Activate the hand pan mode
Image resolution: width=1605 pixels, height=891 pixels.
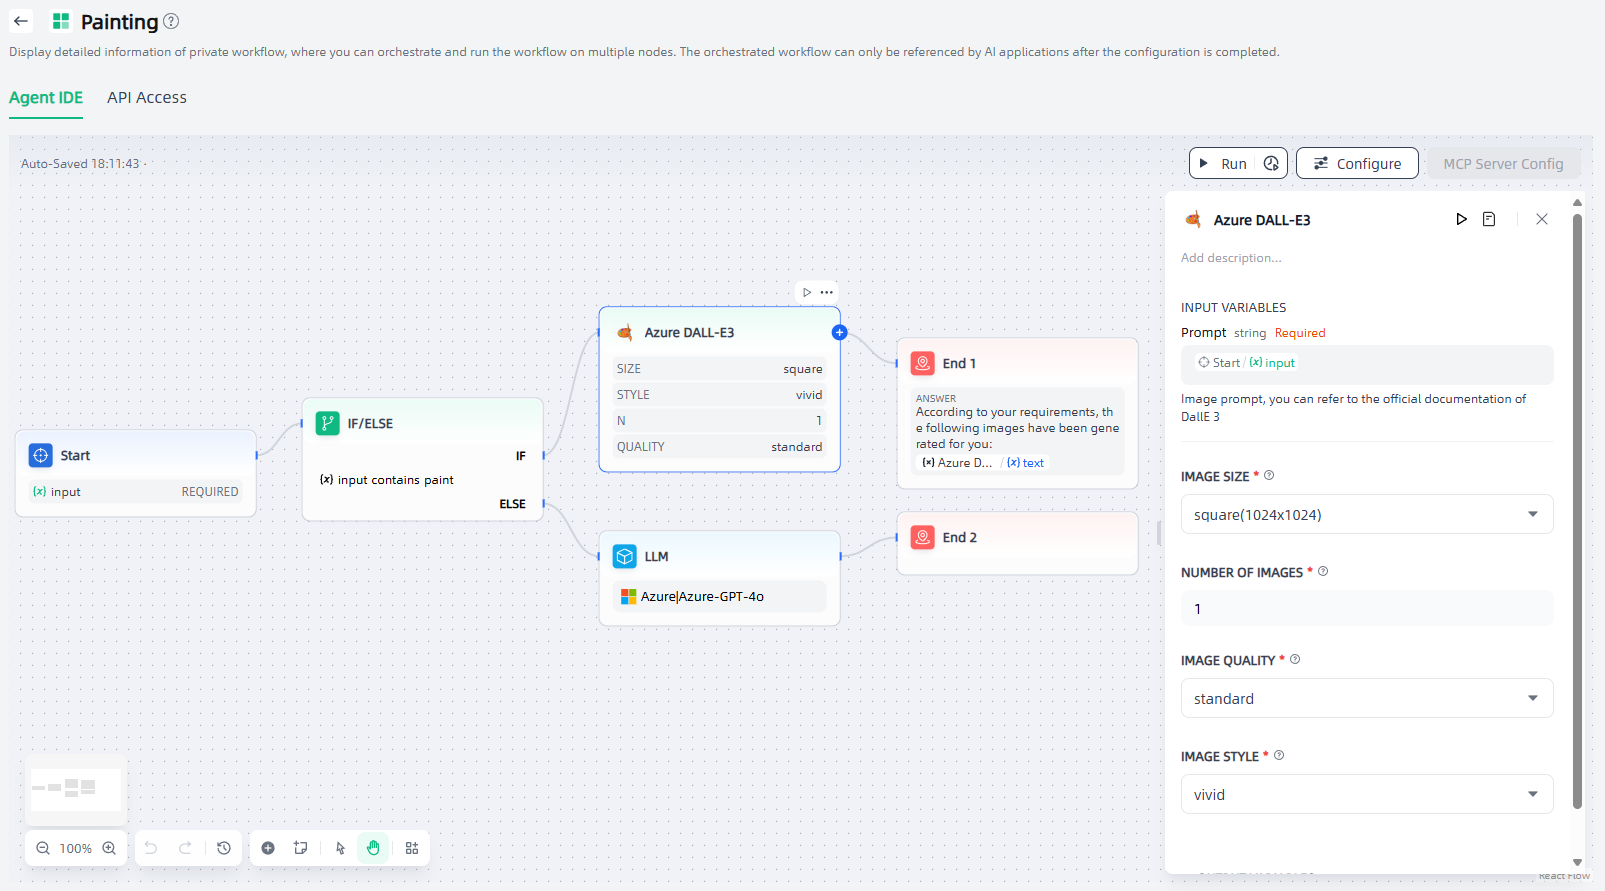(x=373, y=848)
